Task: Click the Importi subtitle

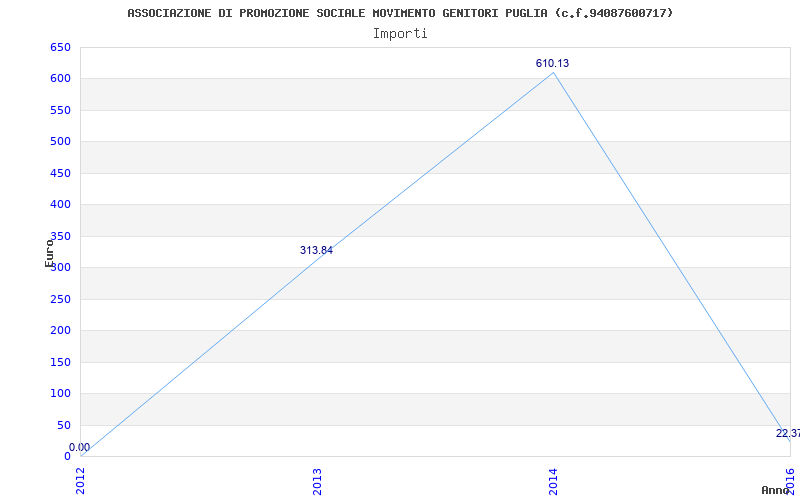Action: tap(400, 33)
